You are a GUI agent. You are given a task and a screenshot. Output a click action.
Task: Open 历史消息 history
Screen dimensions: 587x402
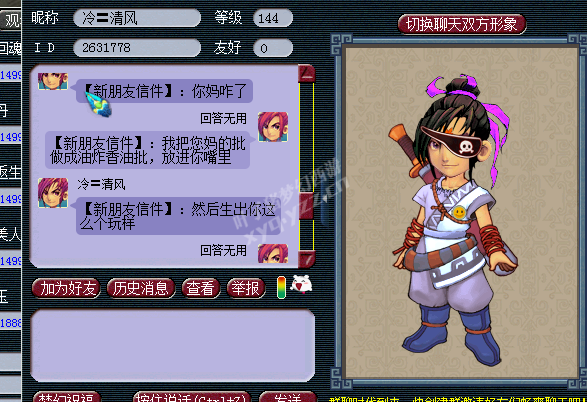click(x=141, y=288)
